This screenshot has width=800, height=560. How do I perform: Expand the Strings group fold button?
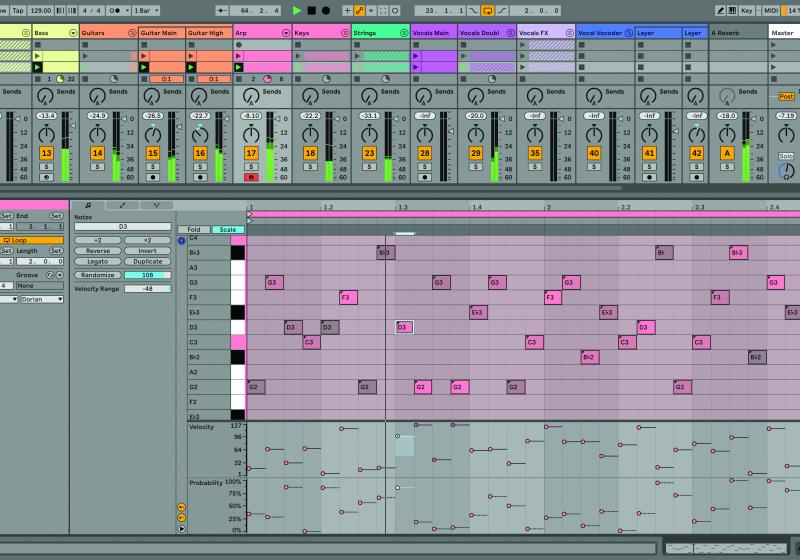coord(404,33)
